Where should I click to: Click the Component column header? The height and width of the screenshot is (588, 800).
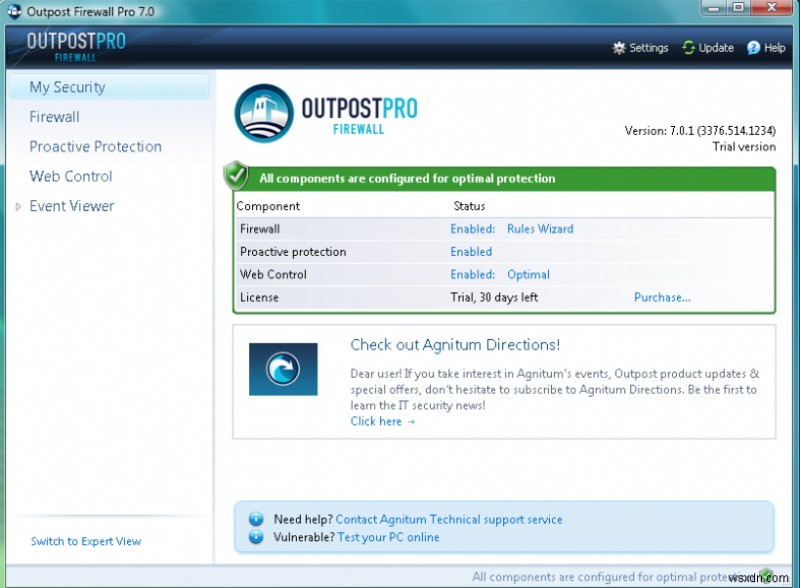[268, 206]
